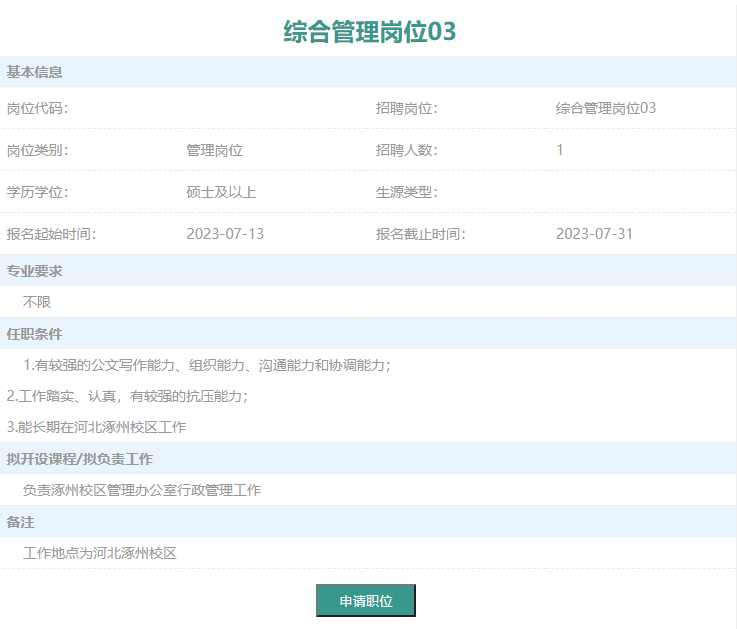This screenshot has width=737, height=629.
Task: Select condition 2 about 抗压能力
Action: point(127,396)
